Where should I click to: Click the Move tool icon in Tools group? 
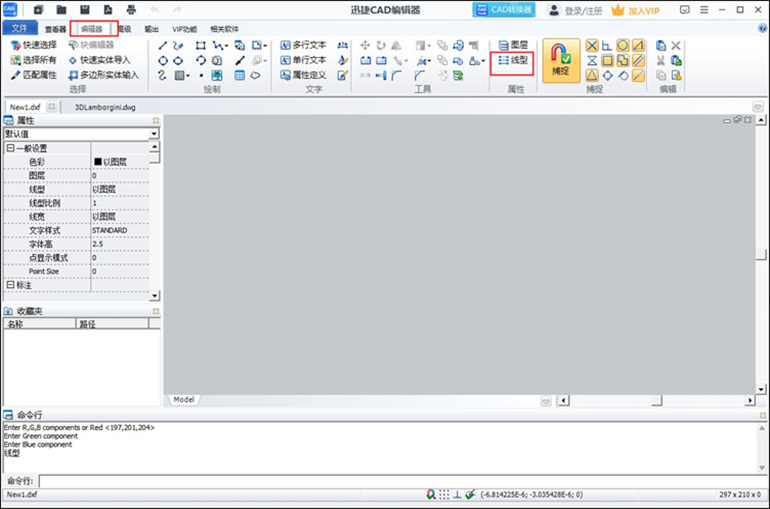(365, 46)
